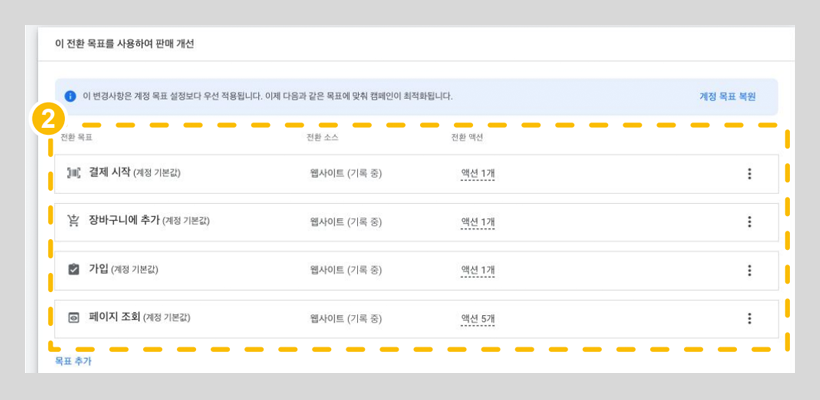
Task: Click the barcode icon beside 결제 시작
Action: pos(73,173)
